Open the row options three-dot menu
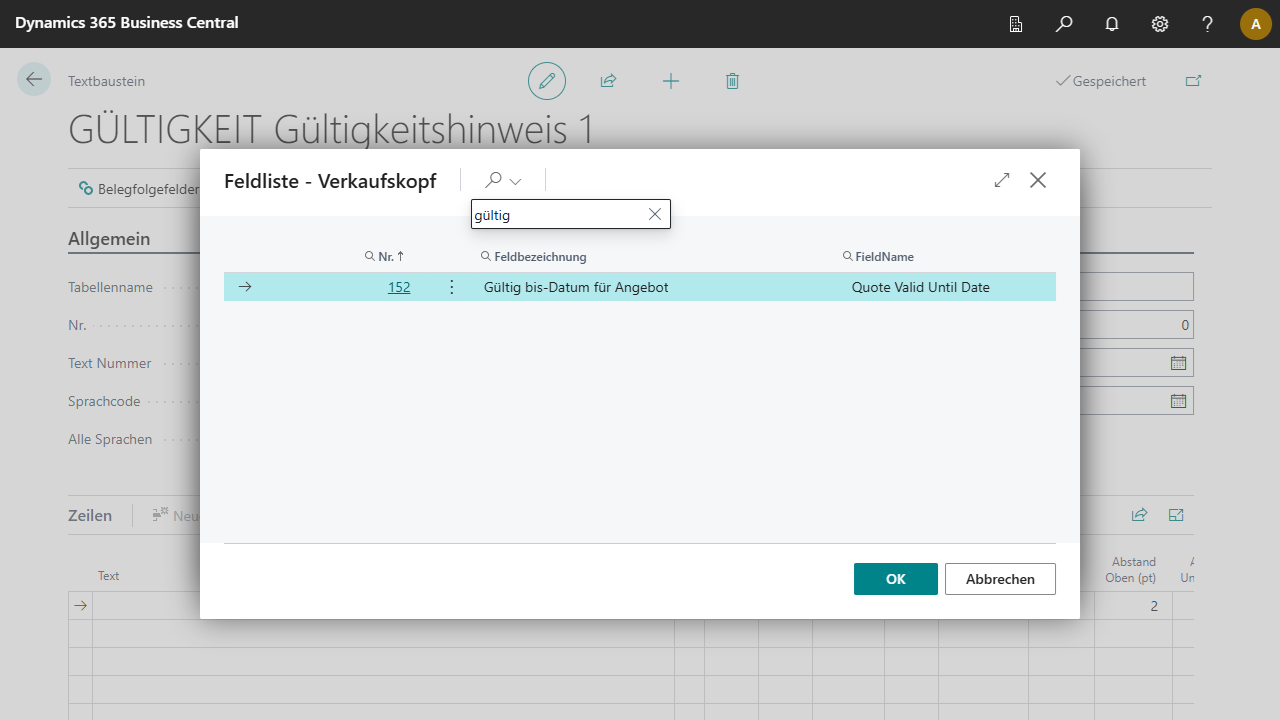Image resolution: width=1280 pixels, height=720 pixels. (451, 287)
